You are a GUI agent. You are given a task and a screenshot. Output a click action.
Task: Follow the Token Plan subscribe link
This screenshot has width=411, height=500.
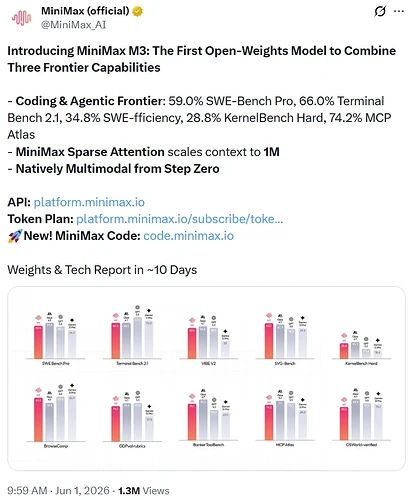tap(180, 219)
